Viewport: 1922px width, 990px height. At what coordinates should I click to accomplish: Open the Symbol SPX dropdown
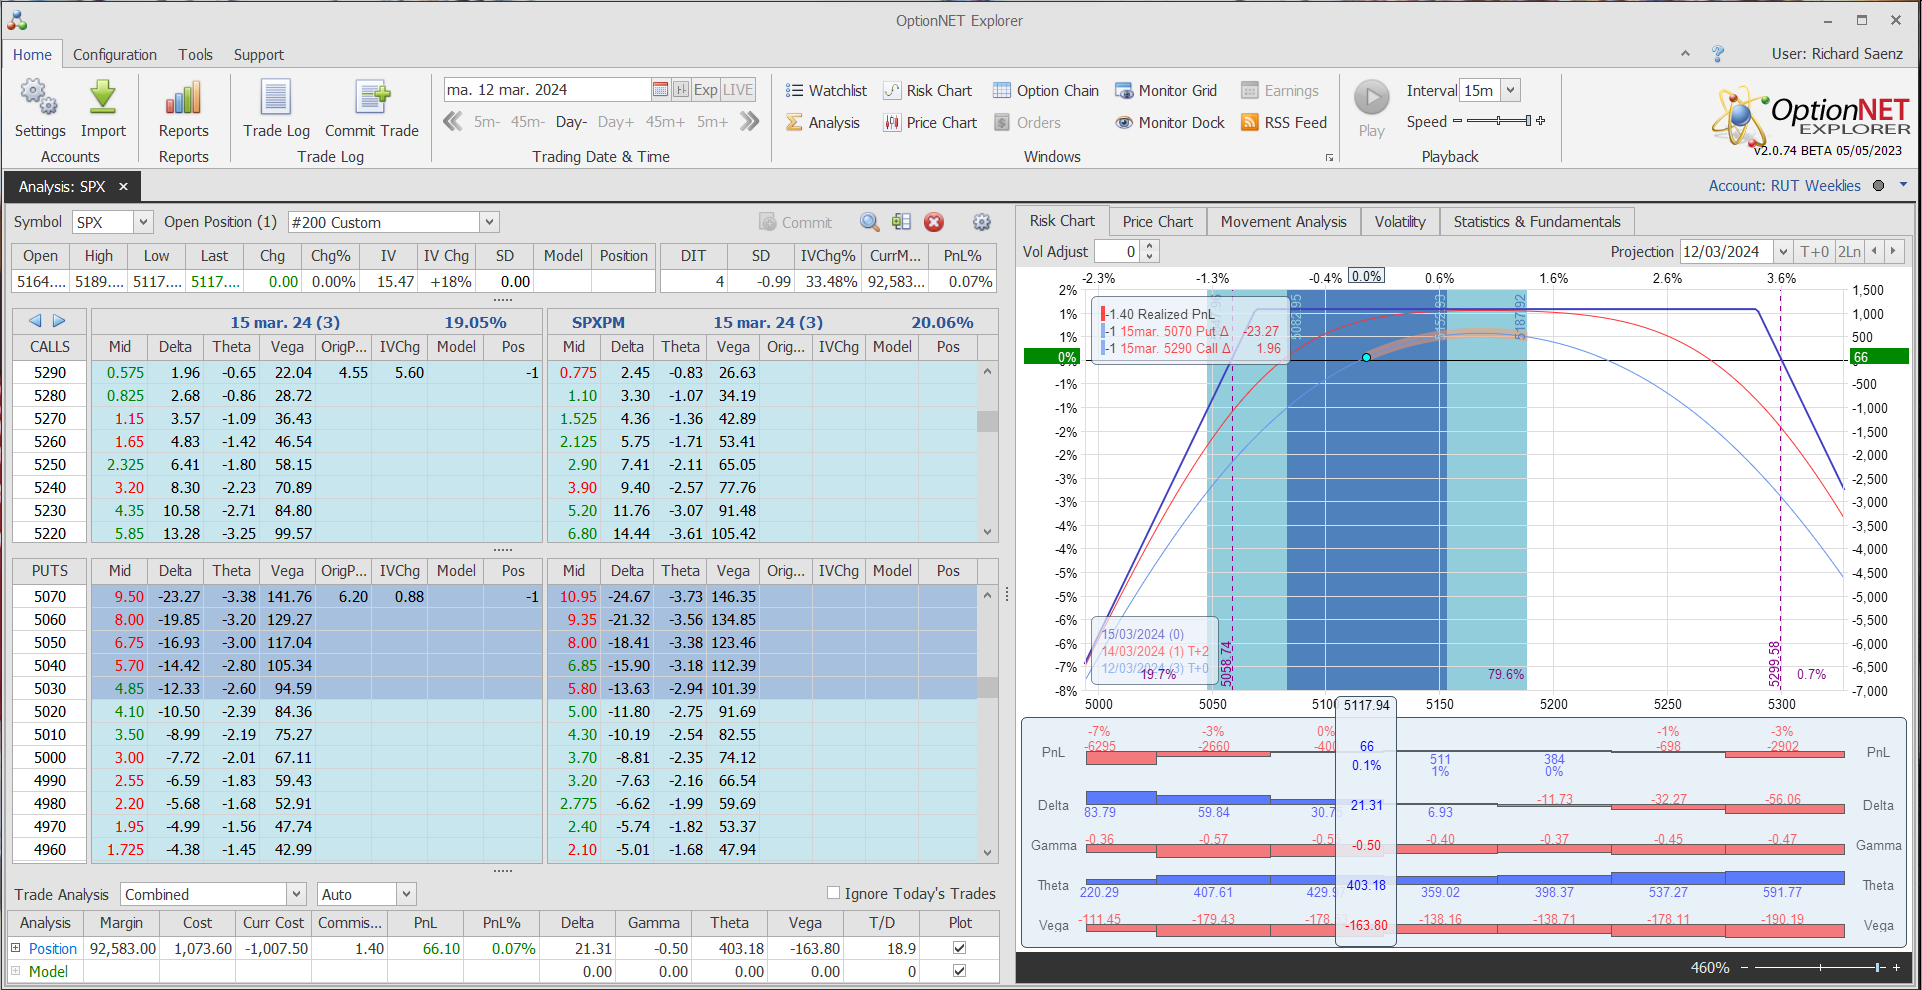coord(143,222)
